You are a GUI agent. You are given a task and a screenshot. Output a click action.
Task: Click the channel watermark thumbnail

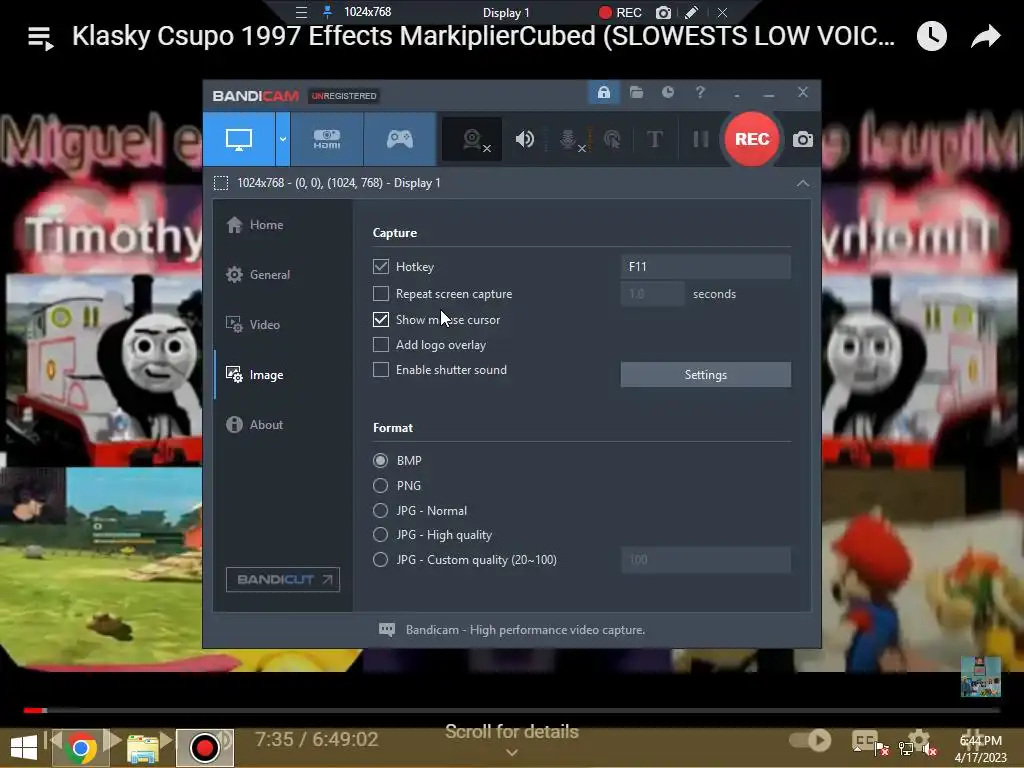tap(981, 677)
